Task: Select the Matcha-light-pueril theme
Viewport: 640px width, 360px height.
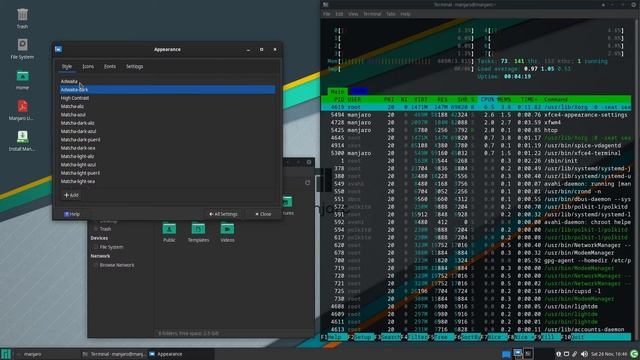Action: coord(168,173)
